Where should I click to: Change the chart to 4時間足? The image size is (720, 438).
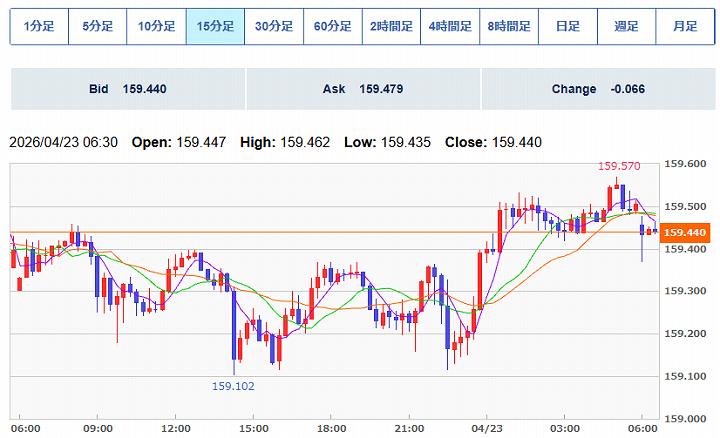tap(450, 27)
